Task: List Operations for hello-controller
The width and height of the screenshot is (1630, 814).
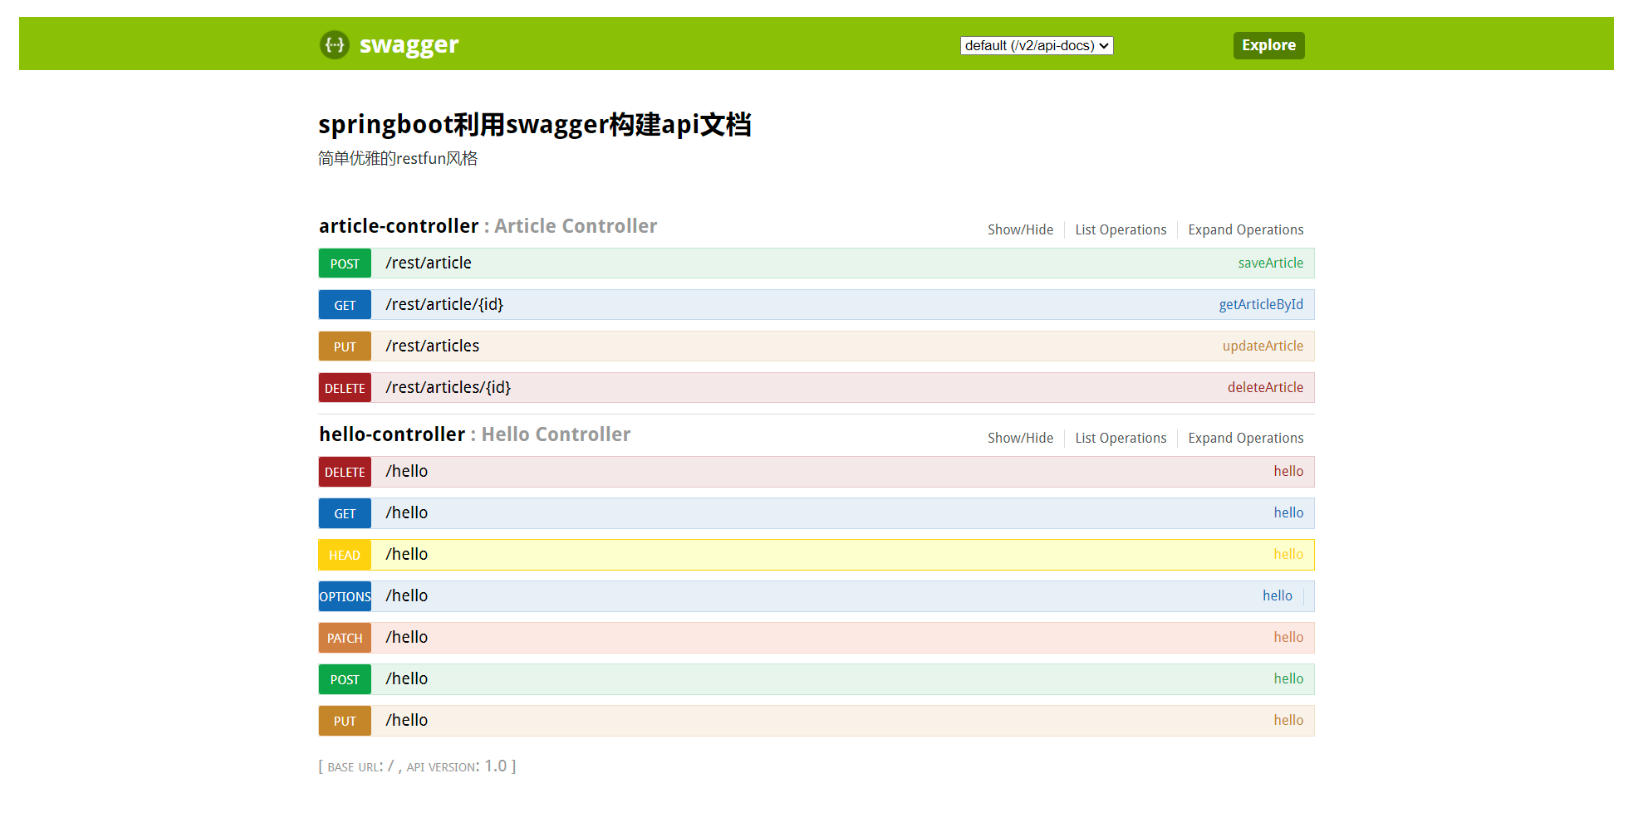Action: (x=1120, y=438)
